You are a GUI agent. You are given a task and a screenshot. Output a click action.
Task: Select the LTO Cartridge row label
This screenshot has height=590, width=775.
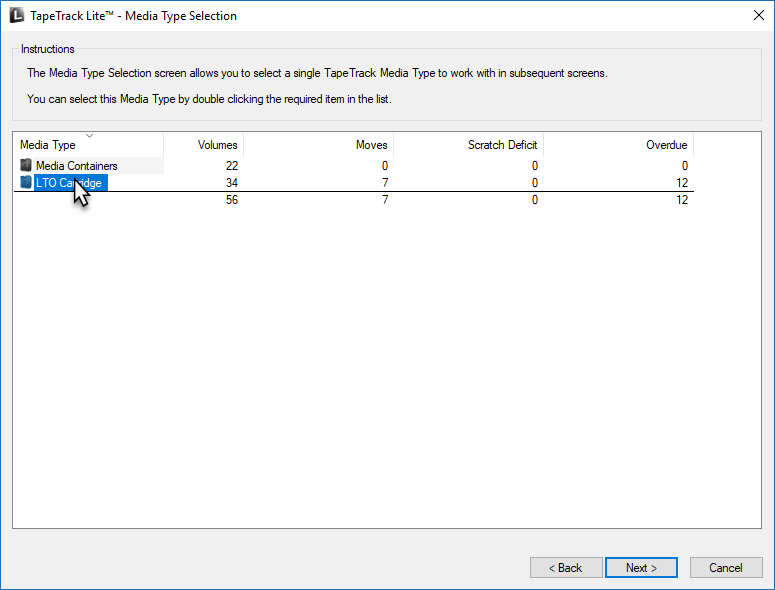click(69, 183)
